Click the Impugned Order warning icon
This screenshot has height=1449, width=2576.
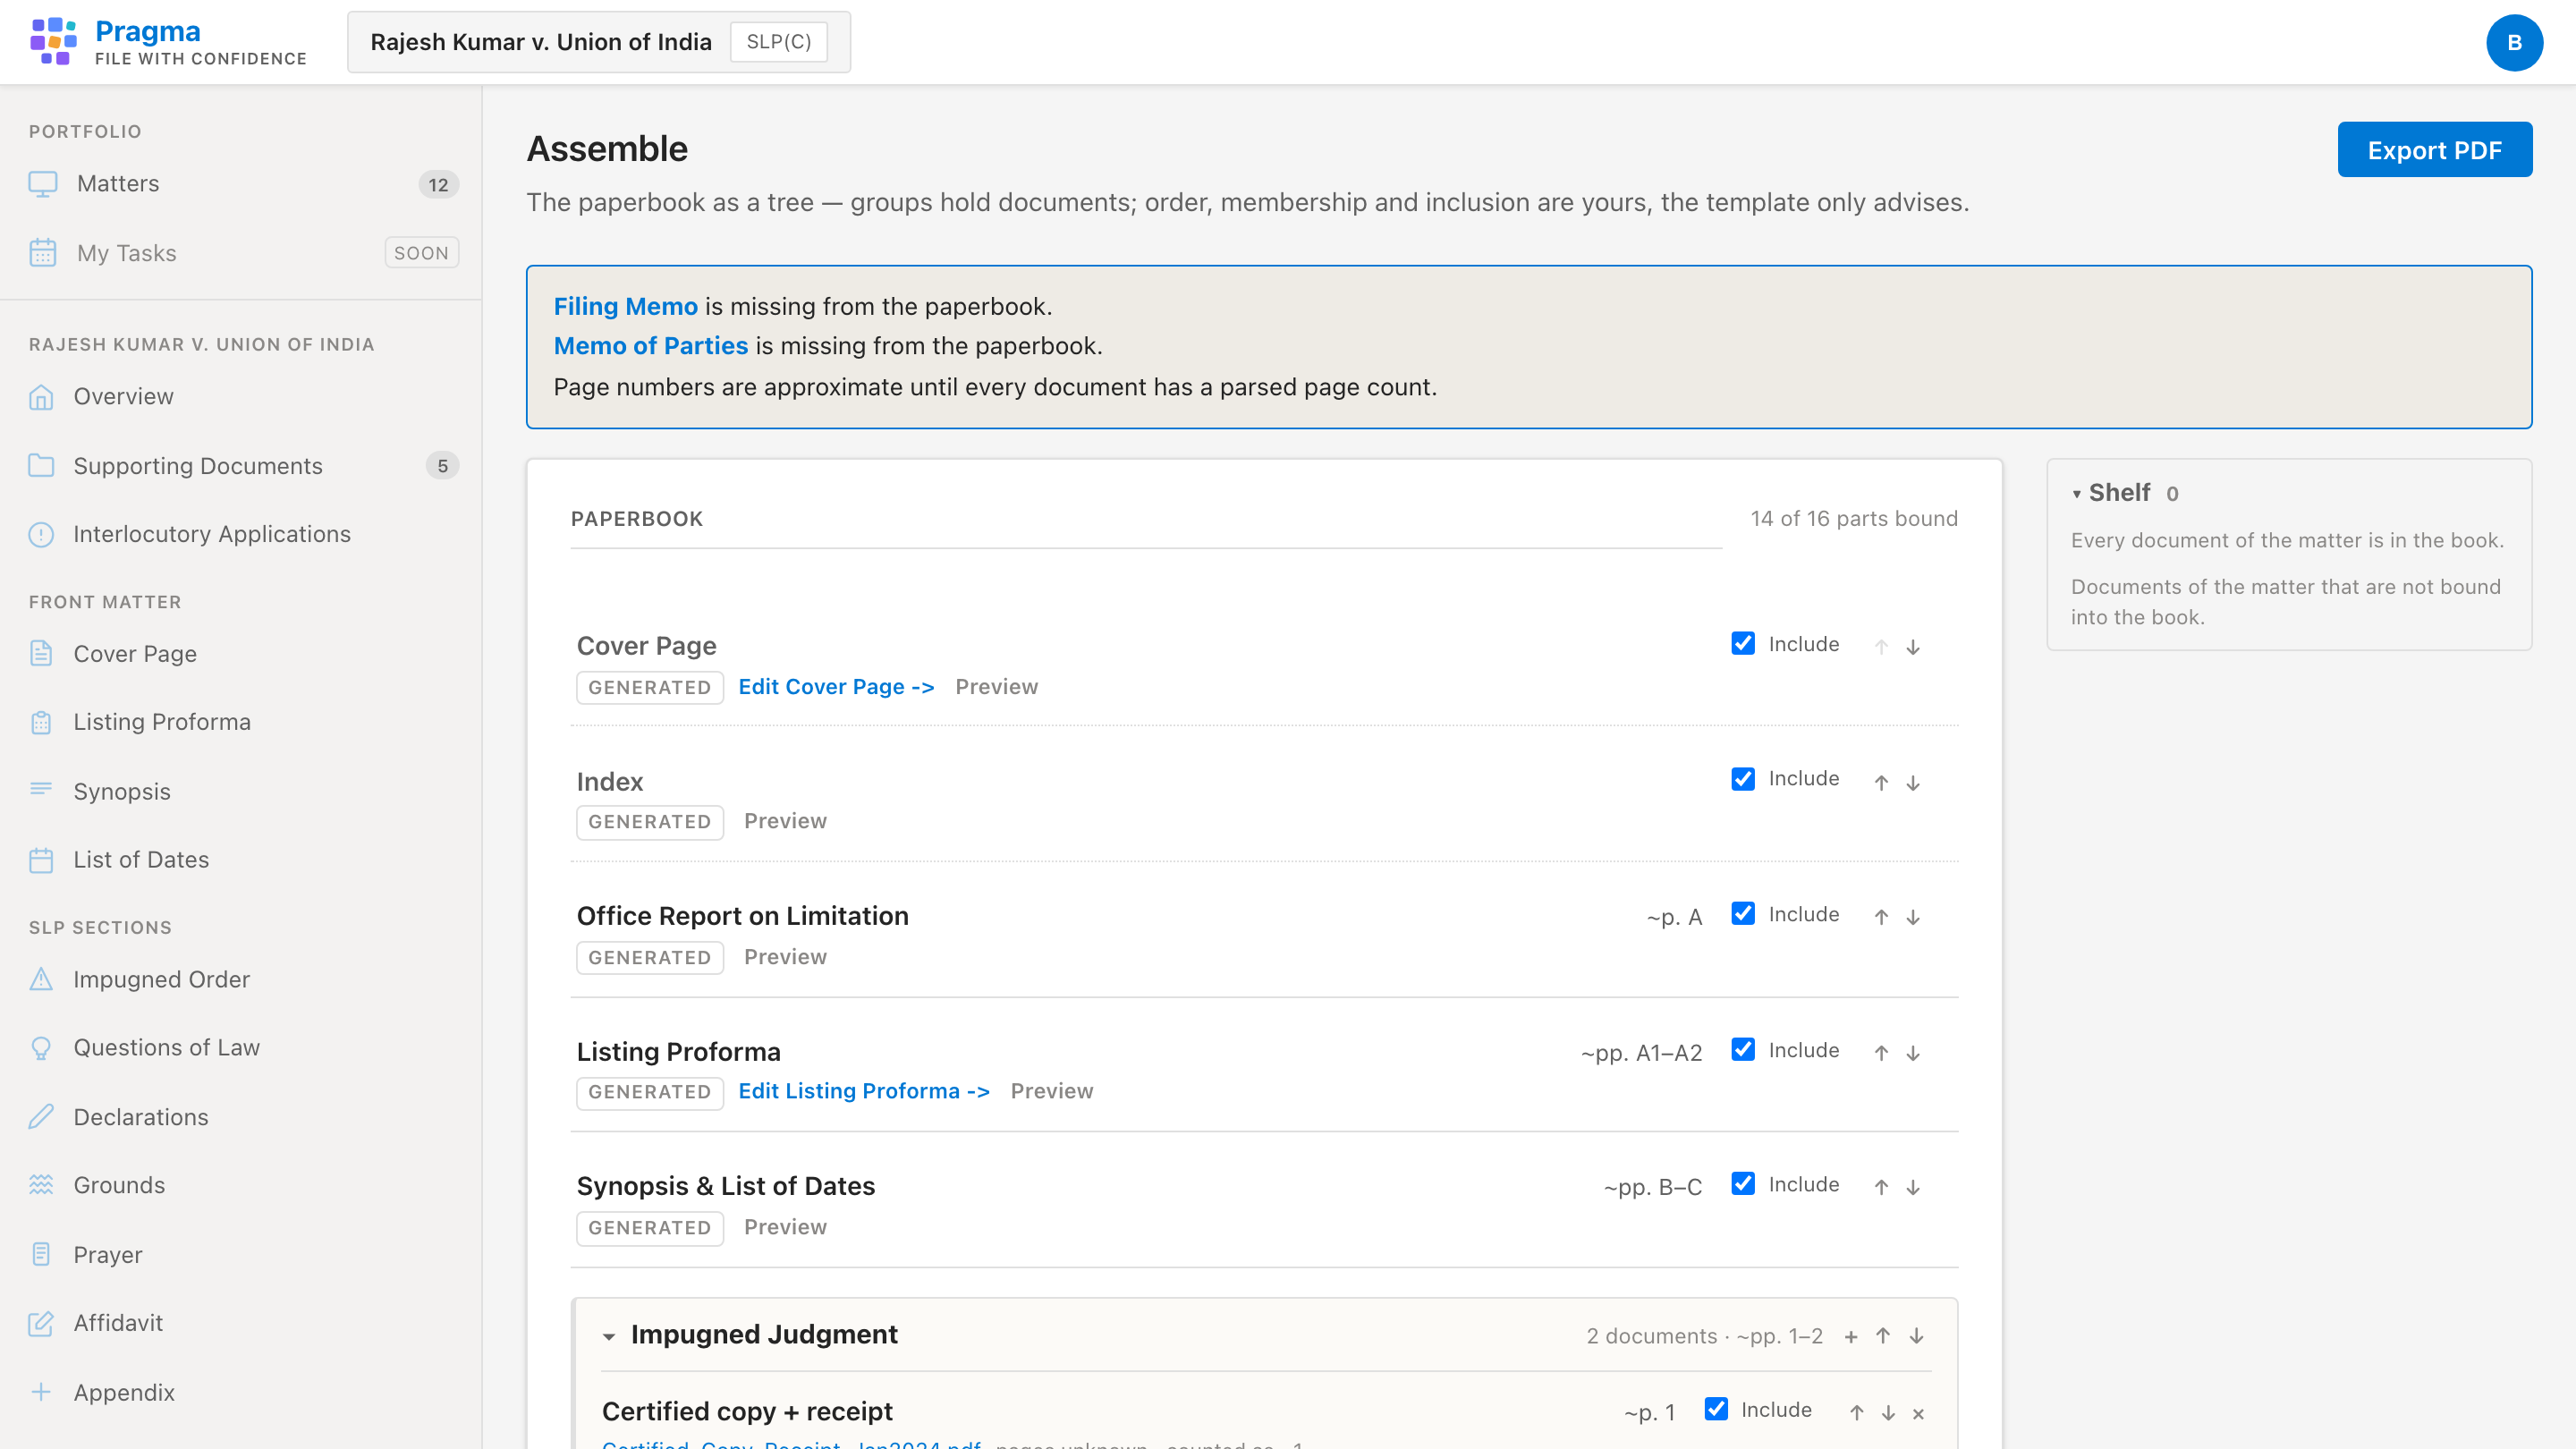(41, 979)
